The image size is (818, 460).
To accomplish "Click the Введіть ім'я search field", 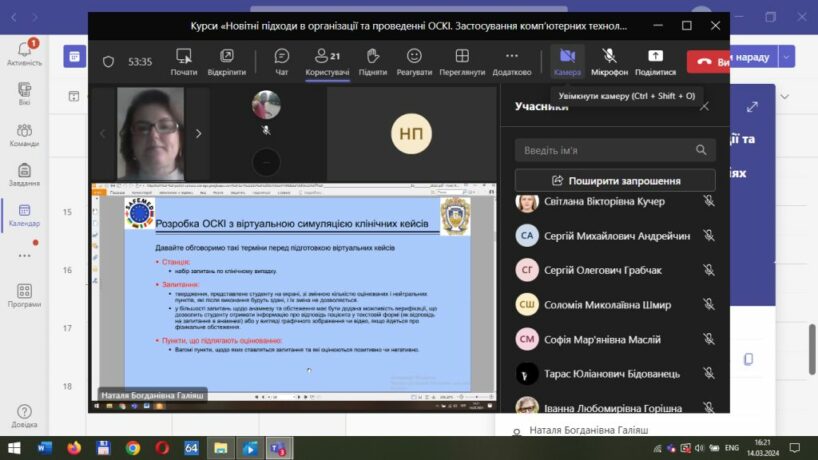I will (x=615, y=150).
